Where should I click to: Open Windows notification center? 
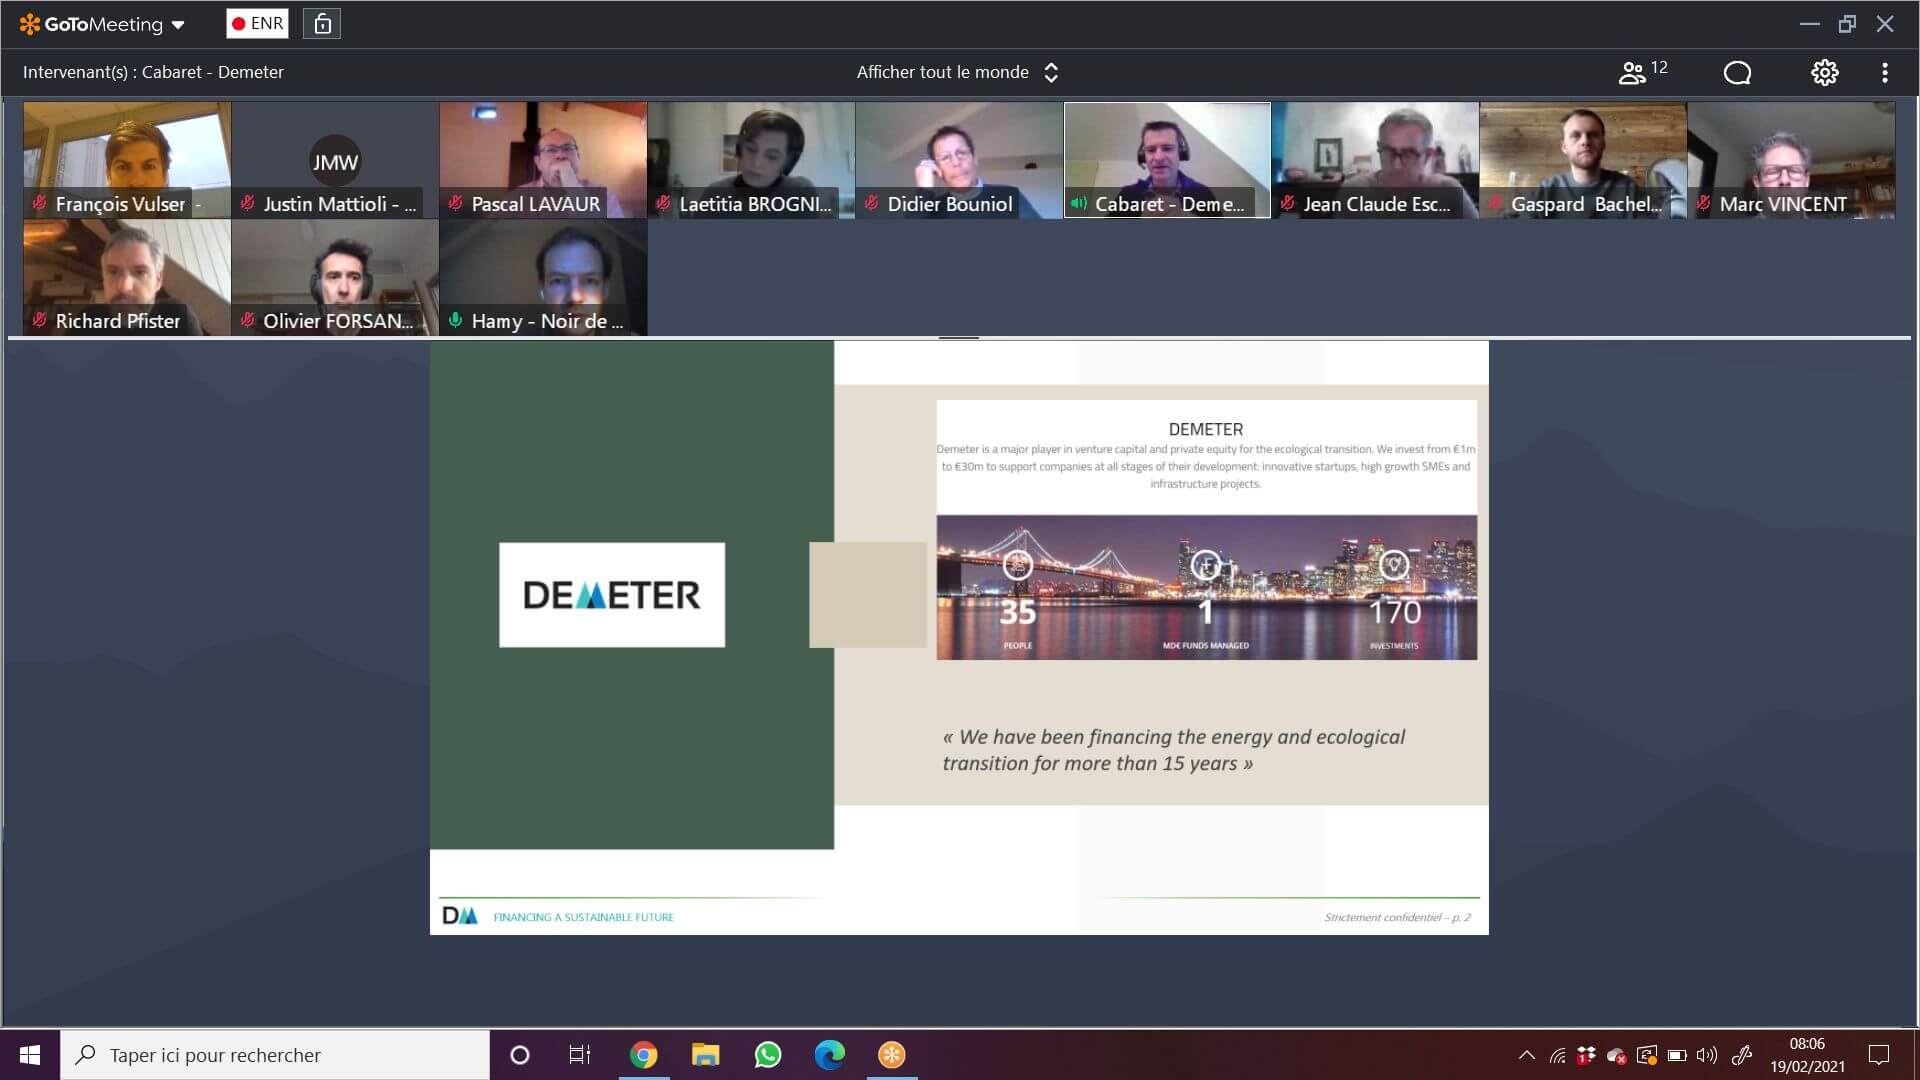point(1879,1055)
